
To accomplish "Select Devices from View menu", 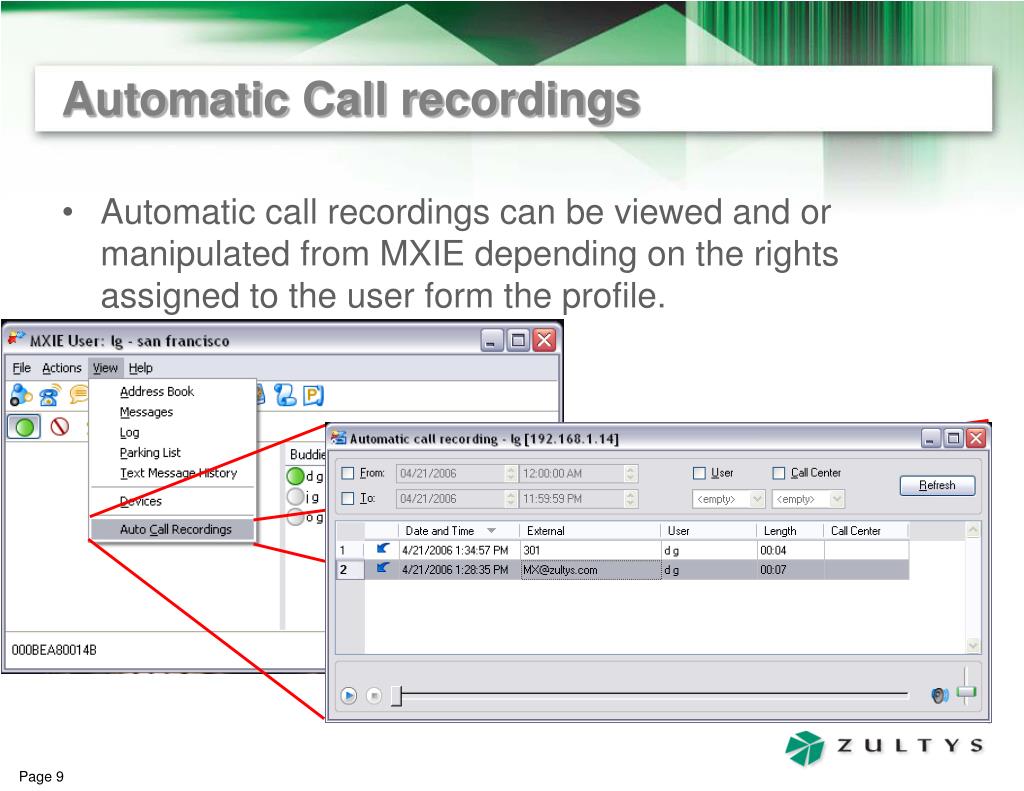I will pos(140,501).
